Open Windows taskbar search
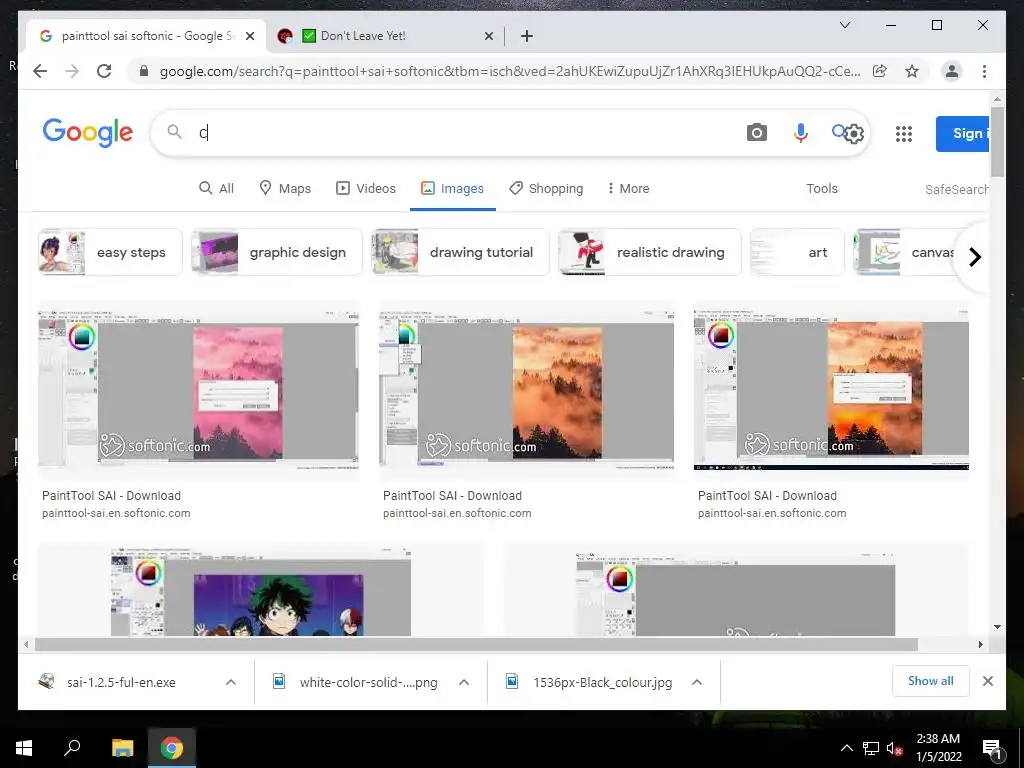Viewport: 1024px width, 768px height. coord(72,748)
